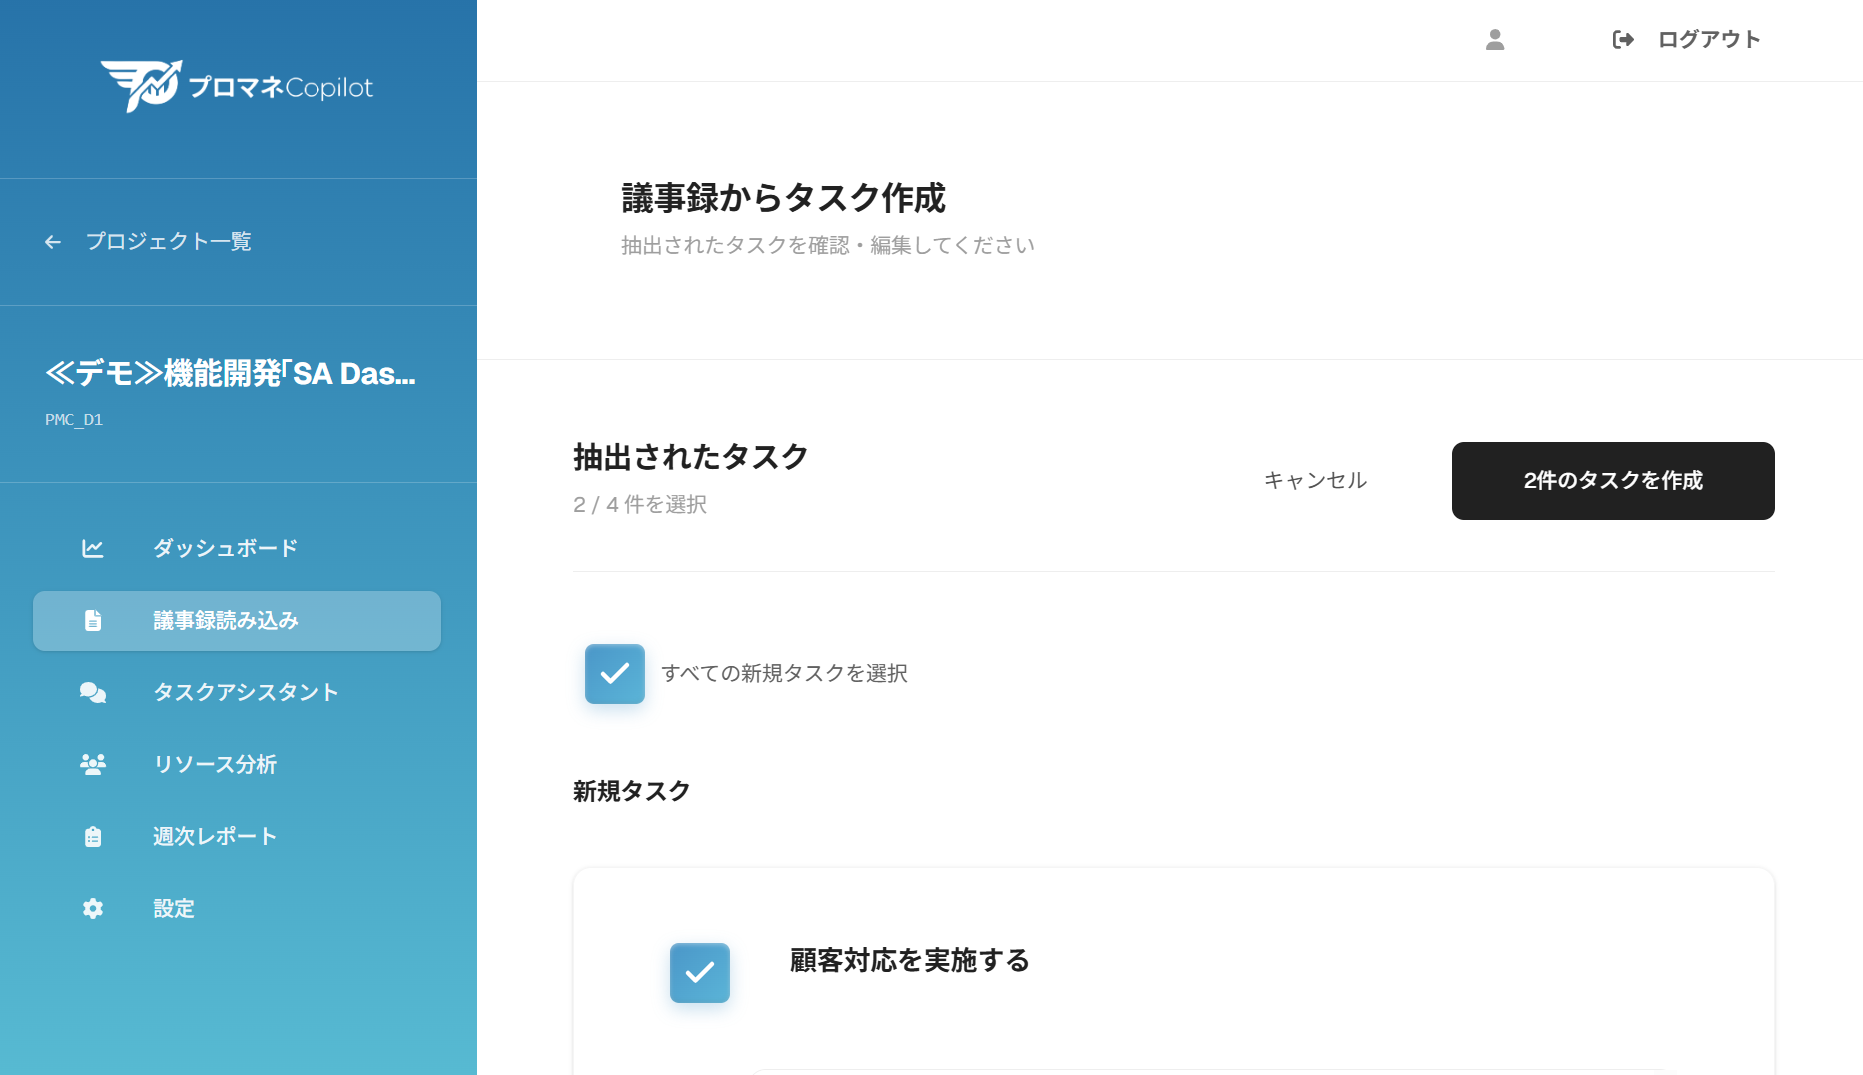Return via the プロジェクト一覧 link

coord(168,241)
